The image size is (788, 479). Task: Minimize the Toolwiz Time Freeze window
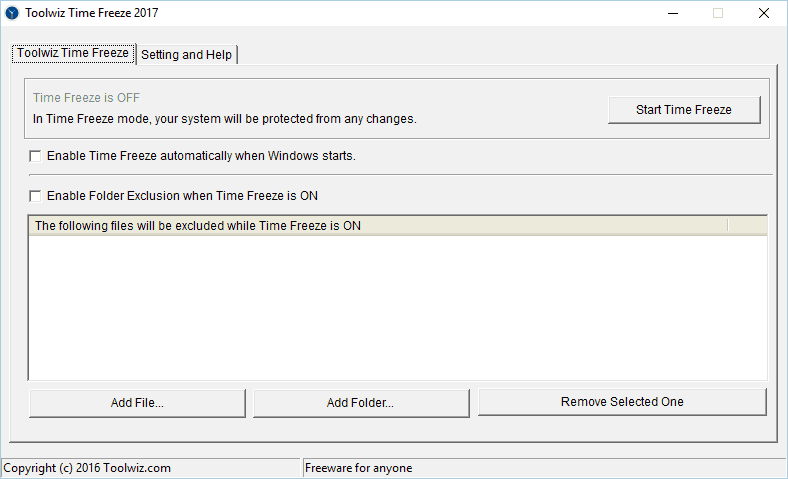point(671,13)
